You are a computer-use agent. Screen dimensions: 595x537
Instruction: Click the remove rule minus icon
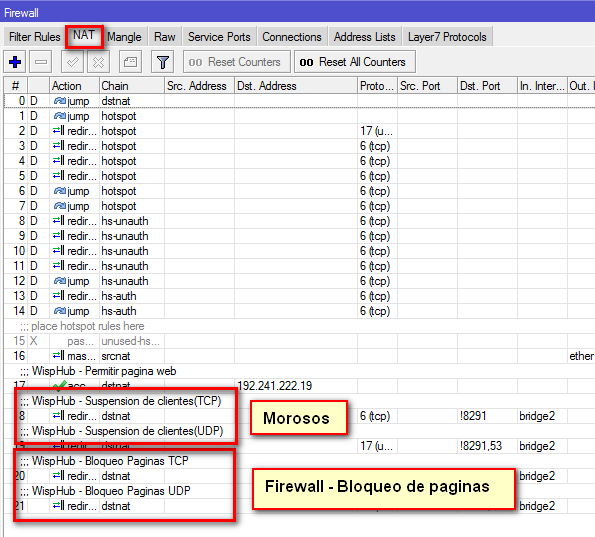pos(41,62)
